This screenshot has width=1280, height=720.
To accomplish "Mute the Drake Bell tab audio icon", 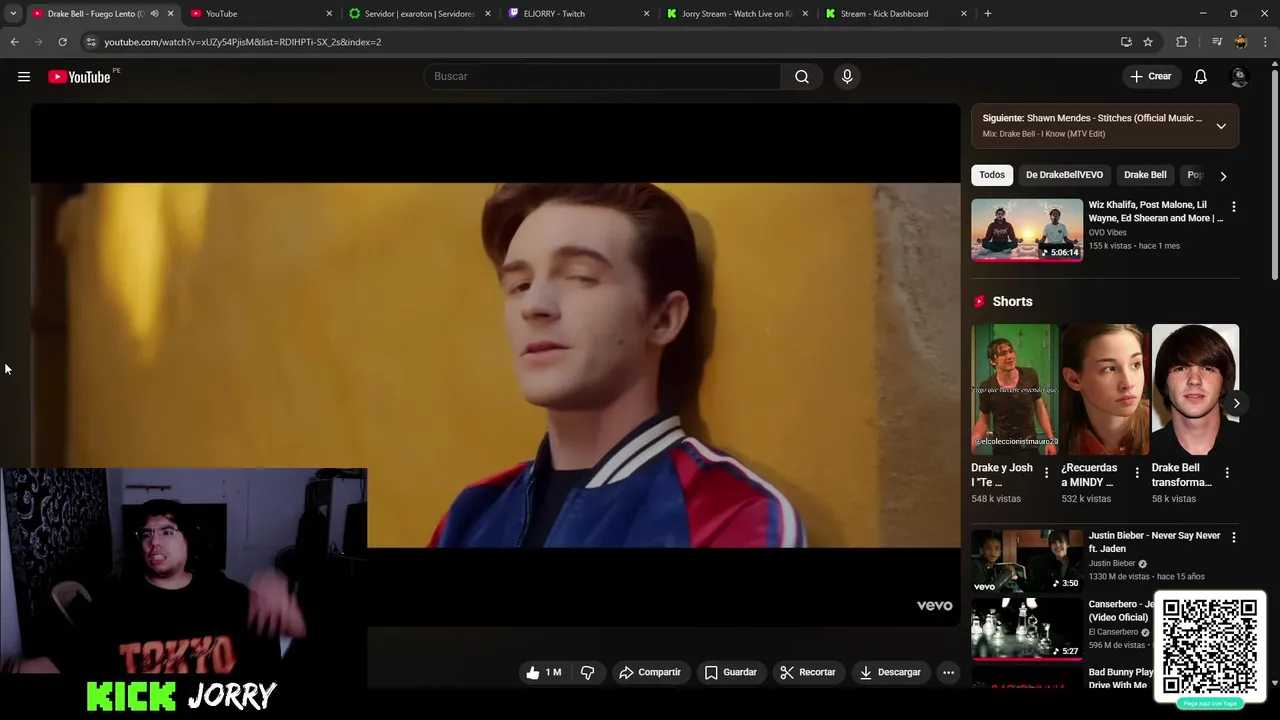I will (154, 14).
